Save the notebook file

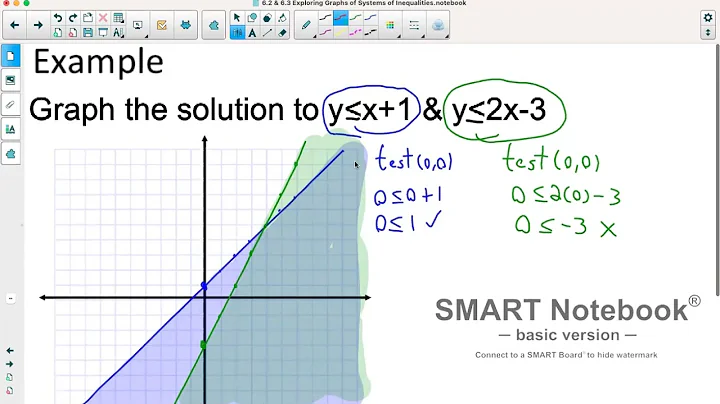coord(88,33)
